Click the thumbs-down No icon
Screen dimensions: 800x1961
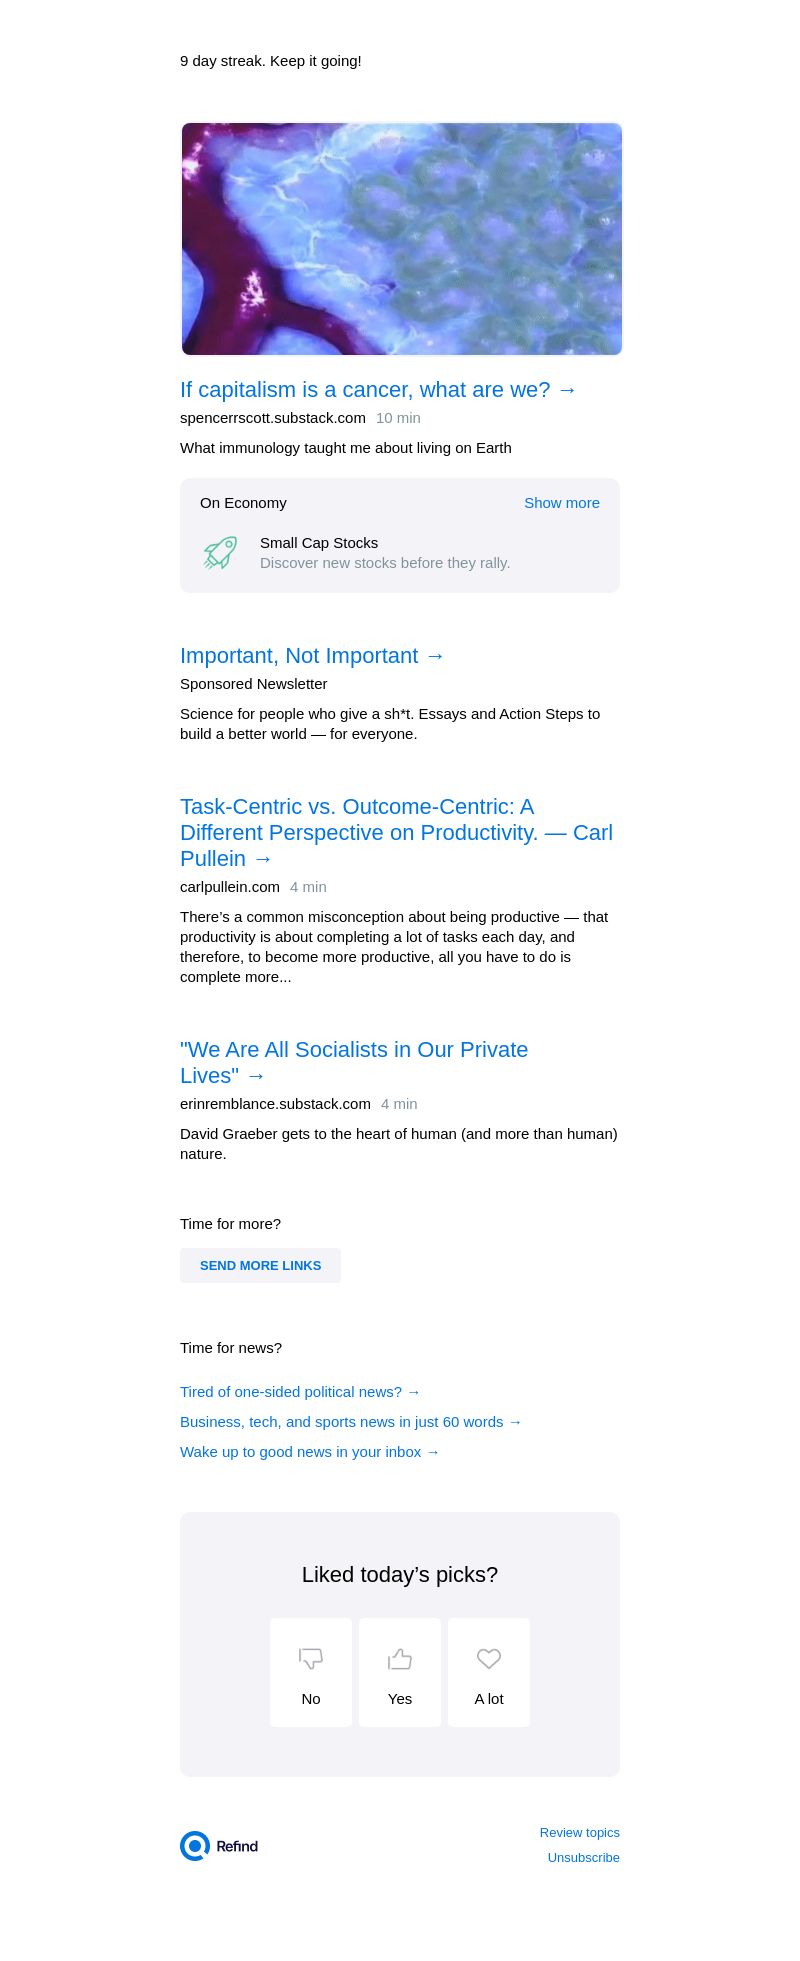click(311, 1659)
